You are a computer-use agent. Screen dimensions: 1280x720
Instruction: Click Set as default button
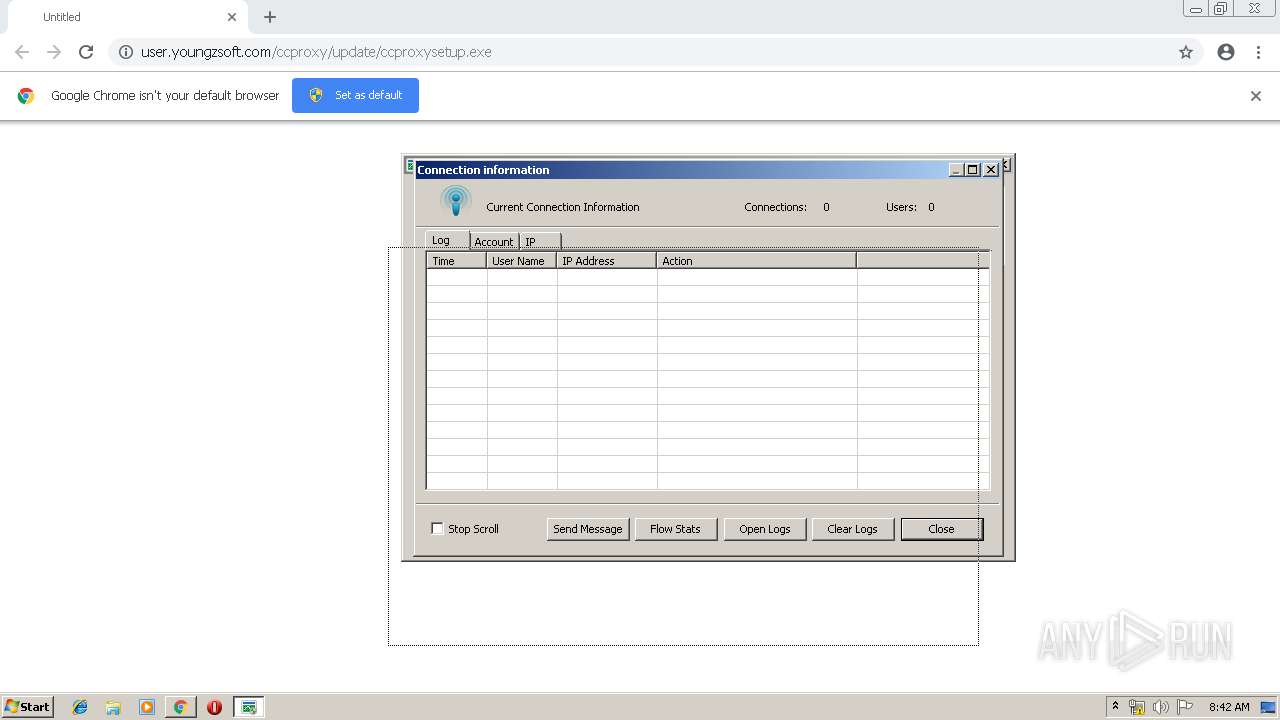[355, 95]
